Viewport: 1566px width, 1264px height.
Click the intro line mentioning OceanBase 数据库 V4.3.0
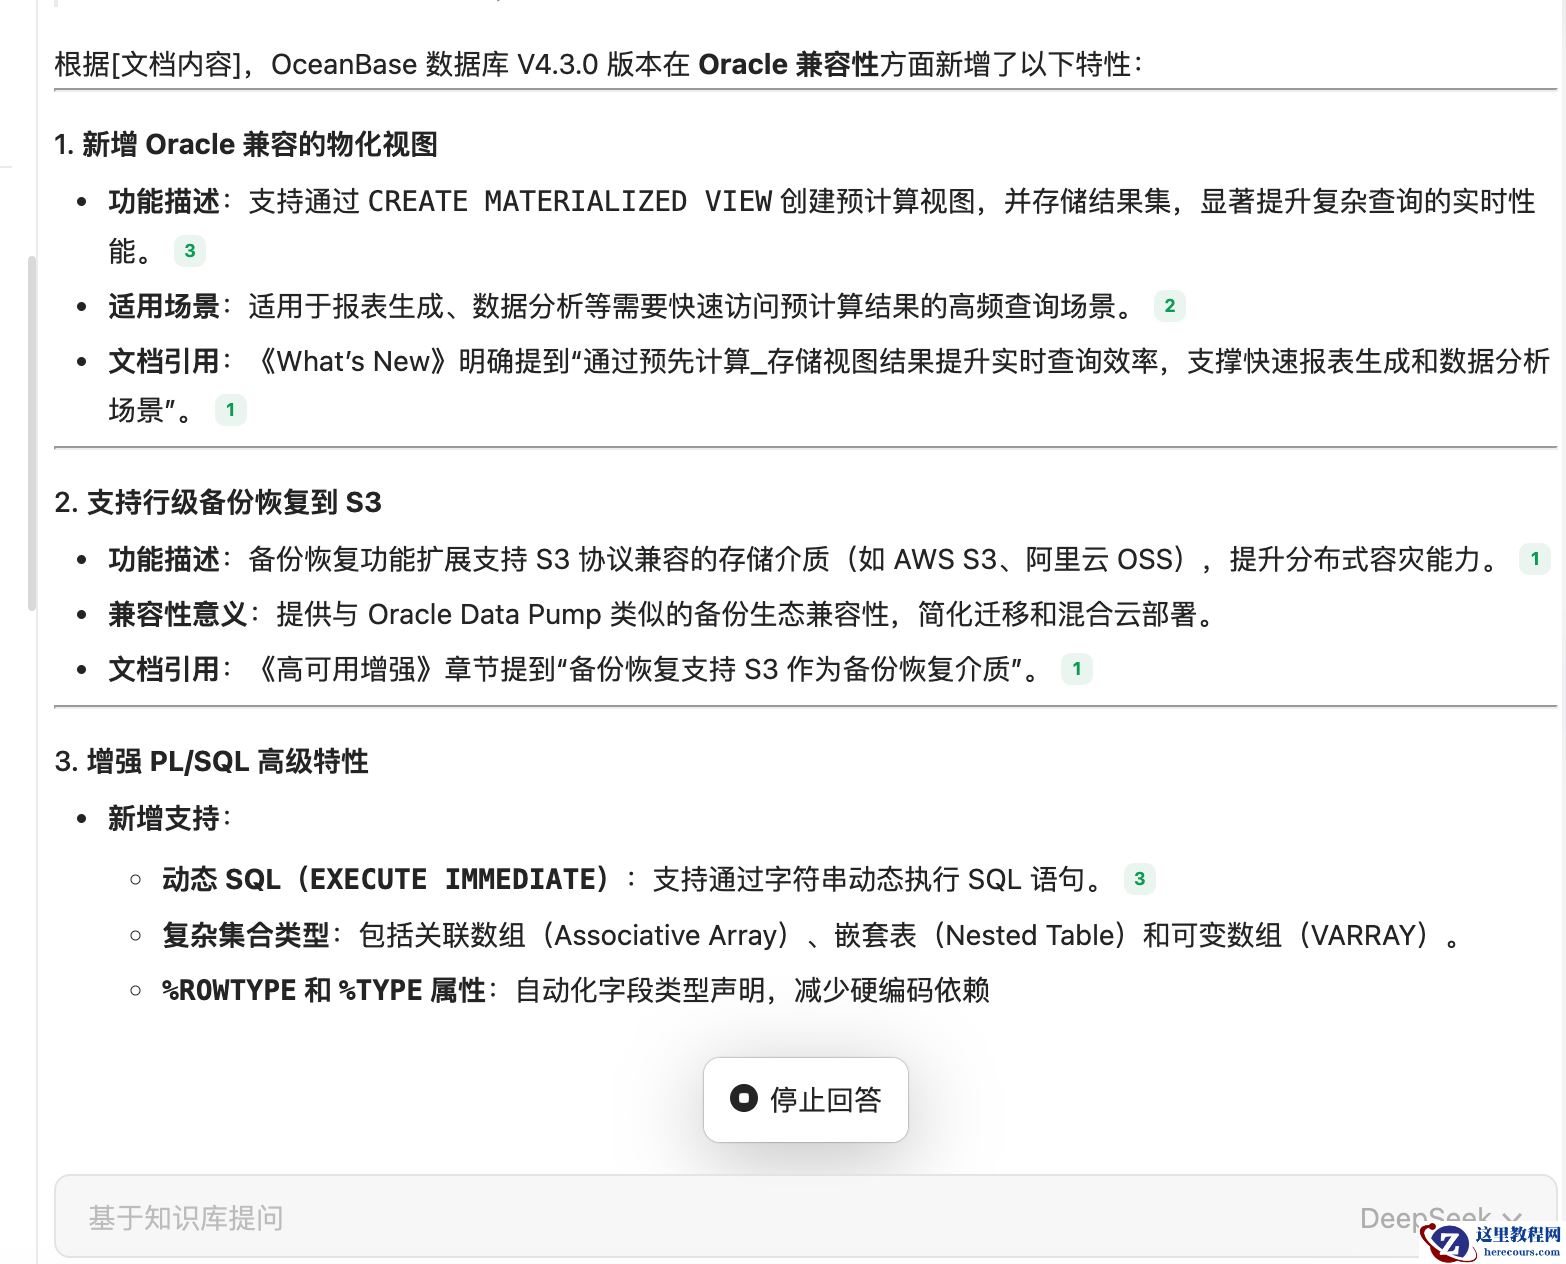598,65
